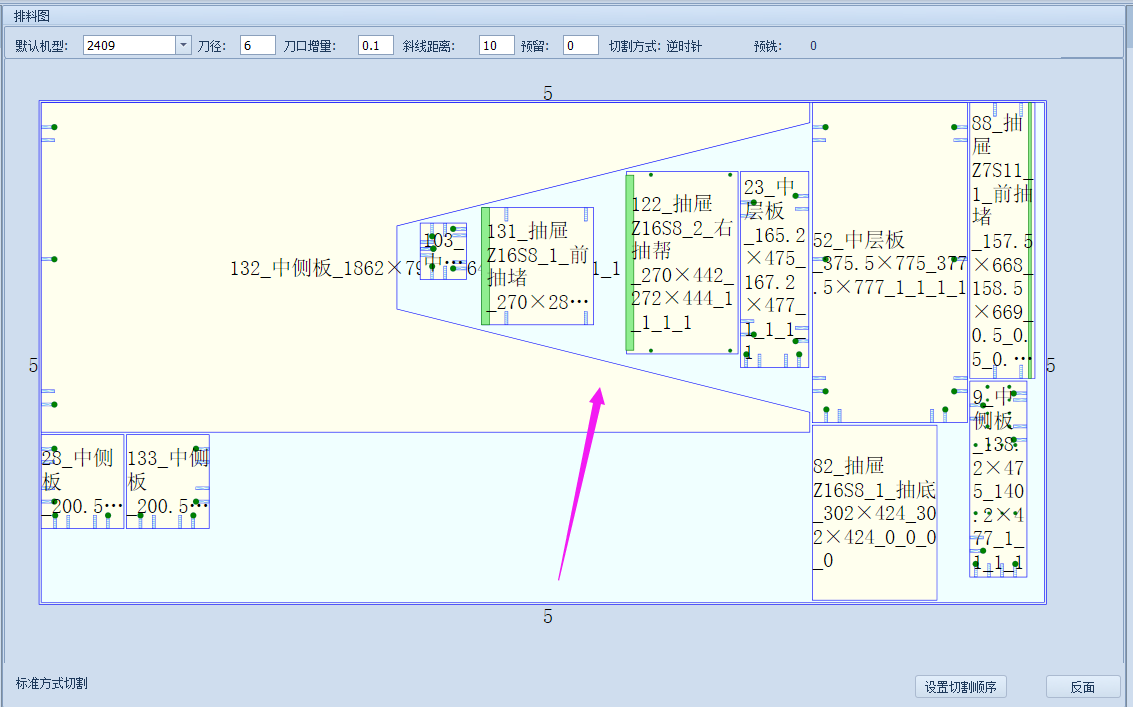Click the green edge band on part 88
The image size is (1133, 707).
[1031, 241]
